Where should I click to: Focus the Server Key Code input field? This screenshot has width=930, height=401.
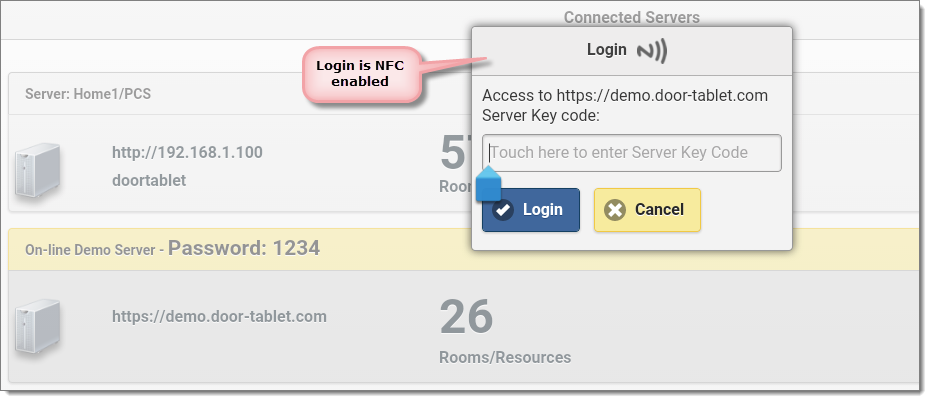click(x=632, y=153)
